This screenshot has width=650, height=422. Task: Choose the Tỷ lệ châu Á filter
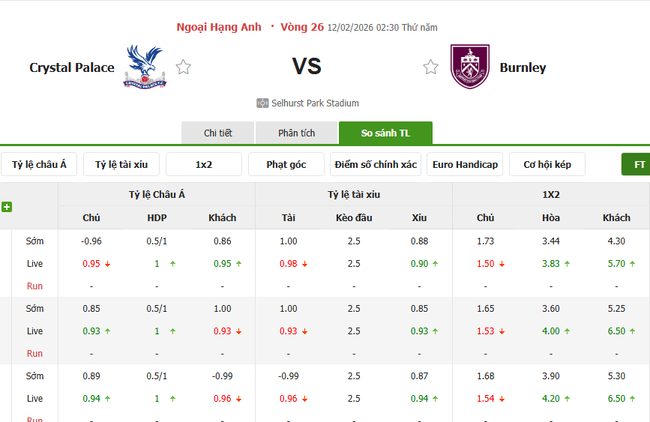point(40,164)
